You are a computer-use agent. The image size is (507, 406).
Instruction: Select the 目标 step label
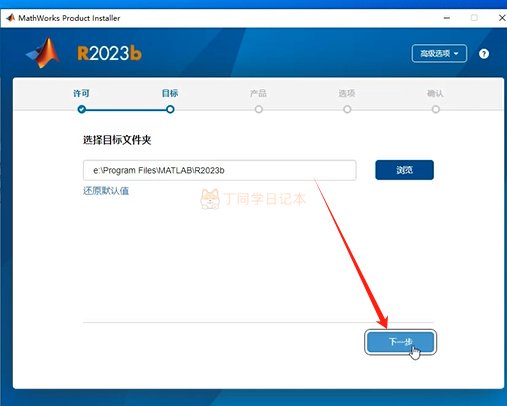(x=170, y=93)
